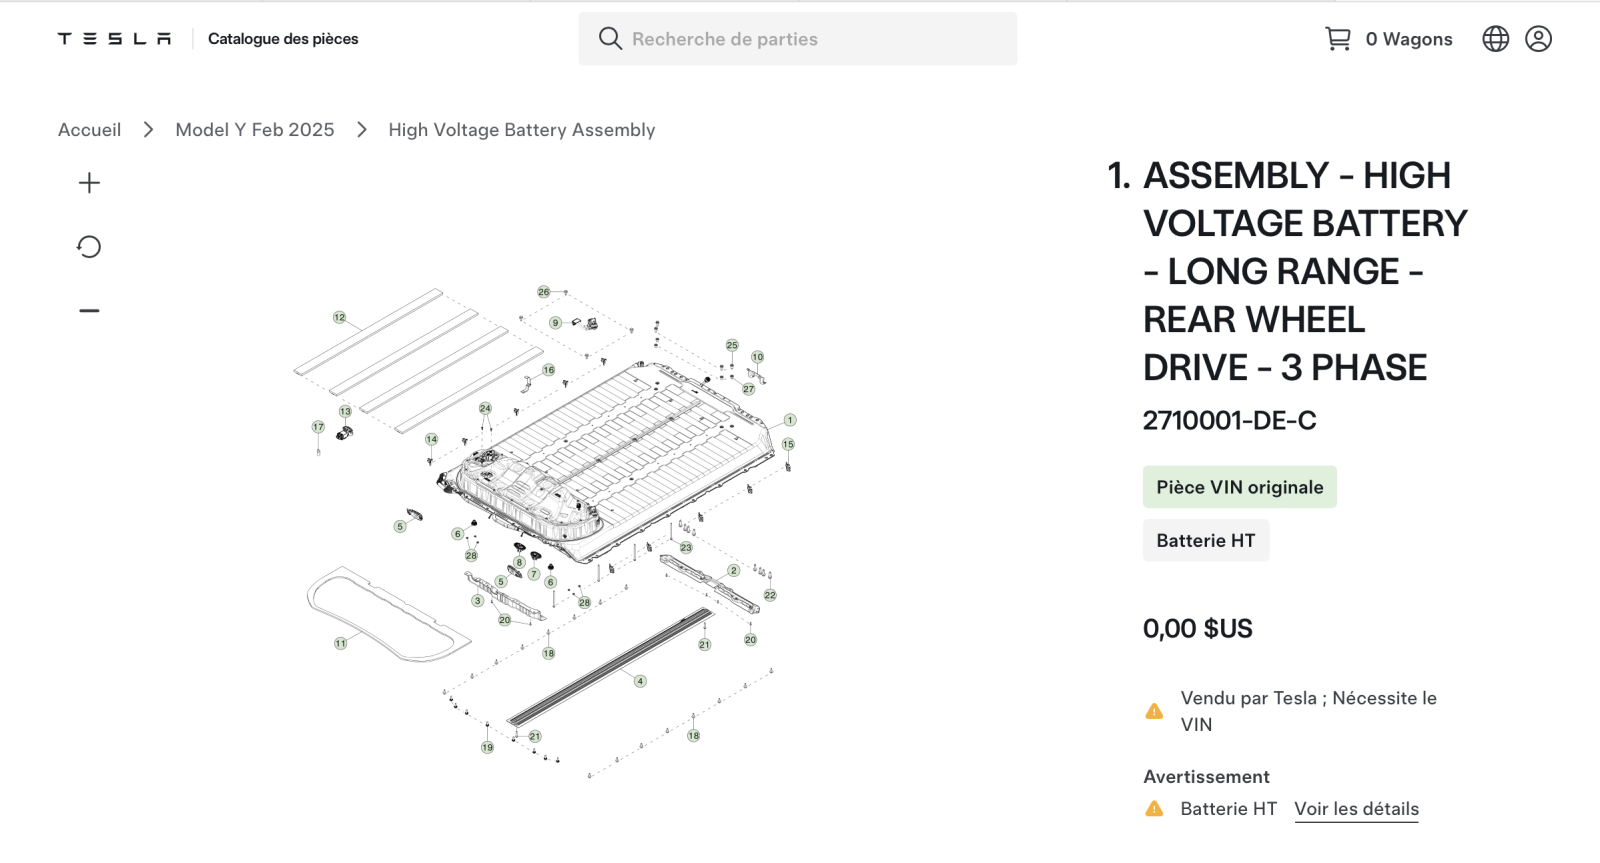Click the warning icon beside Batterie HT warning
Viewport: 1600px width, 863px height.
(1154, 809)
